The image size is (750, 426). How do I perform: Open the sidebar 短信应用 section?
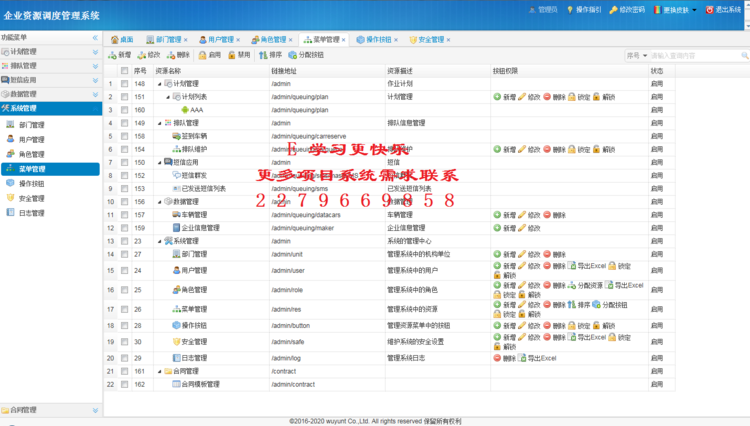(x=51, y=80)
